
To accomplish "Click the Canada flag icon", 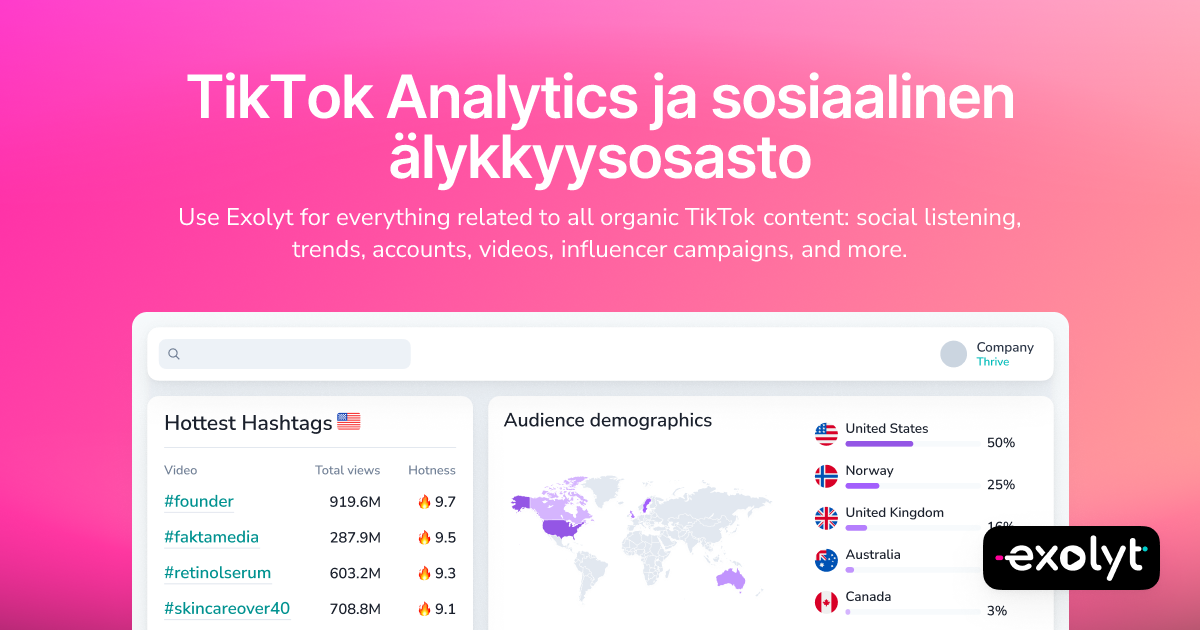I will point(826,602).
